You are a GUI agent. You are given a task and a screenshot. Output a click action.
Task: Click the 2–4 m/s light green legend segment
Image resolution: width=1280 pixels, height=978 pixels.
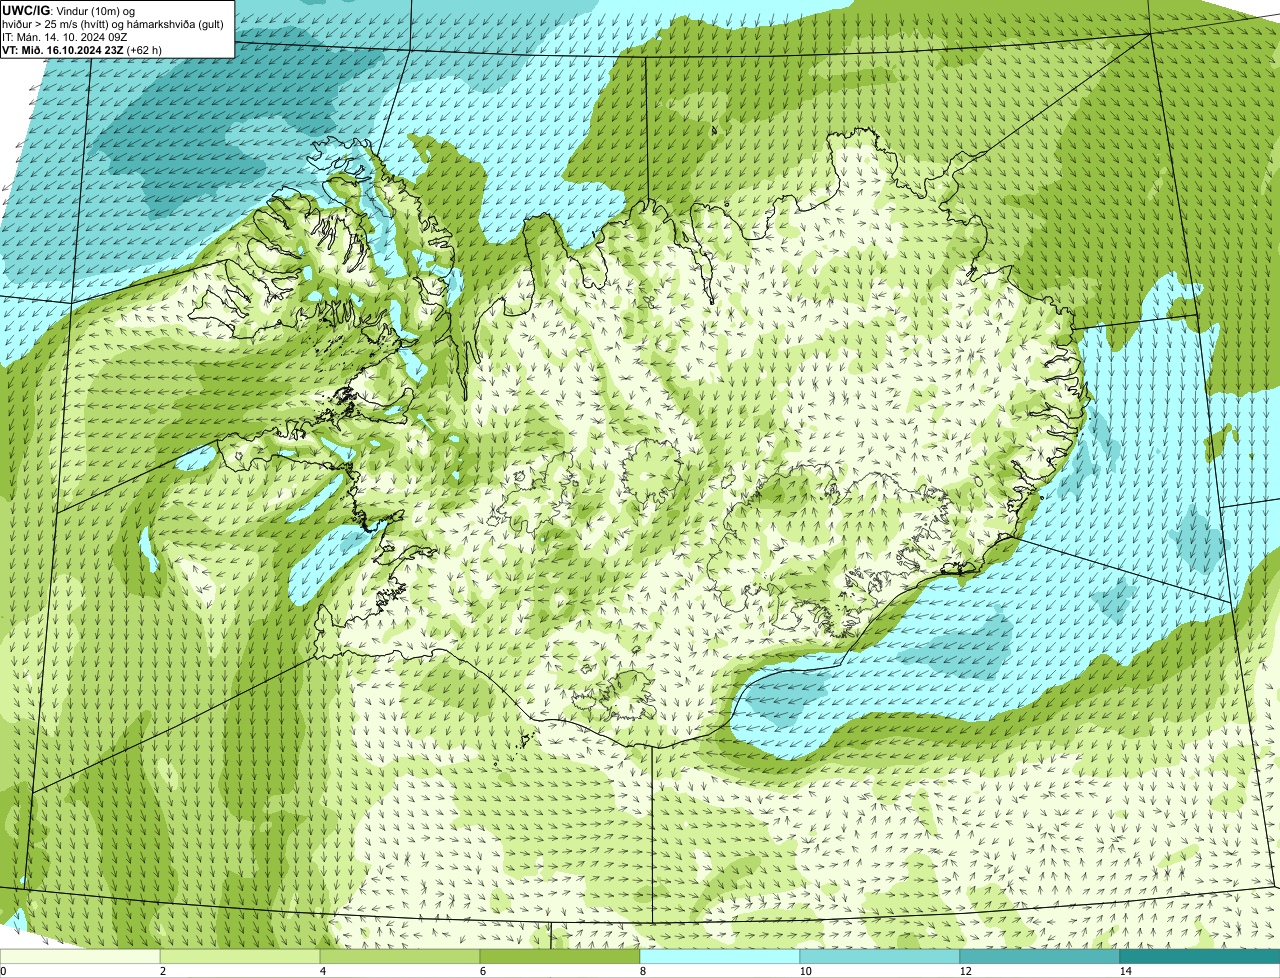pyautogui.click(x=240, y=956)
